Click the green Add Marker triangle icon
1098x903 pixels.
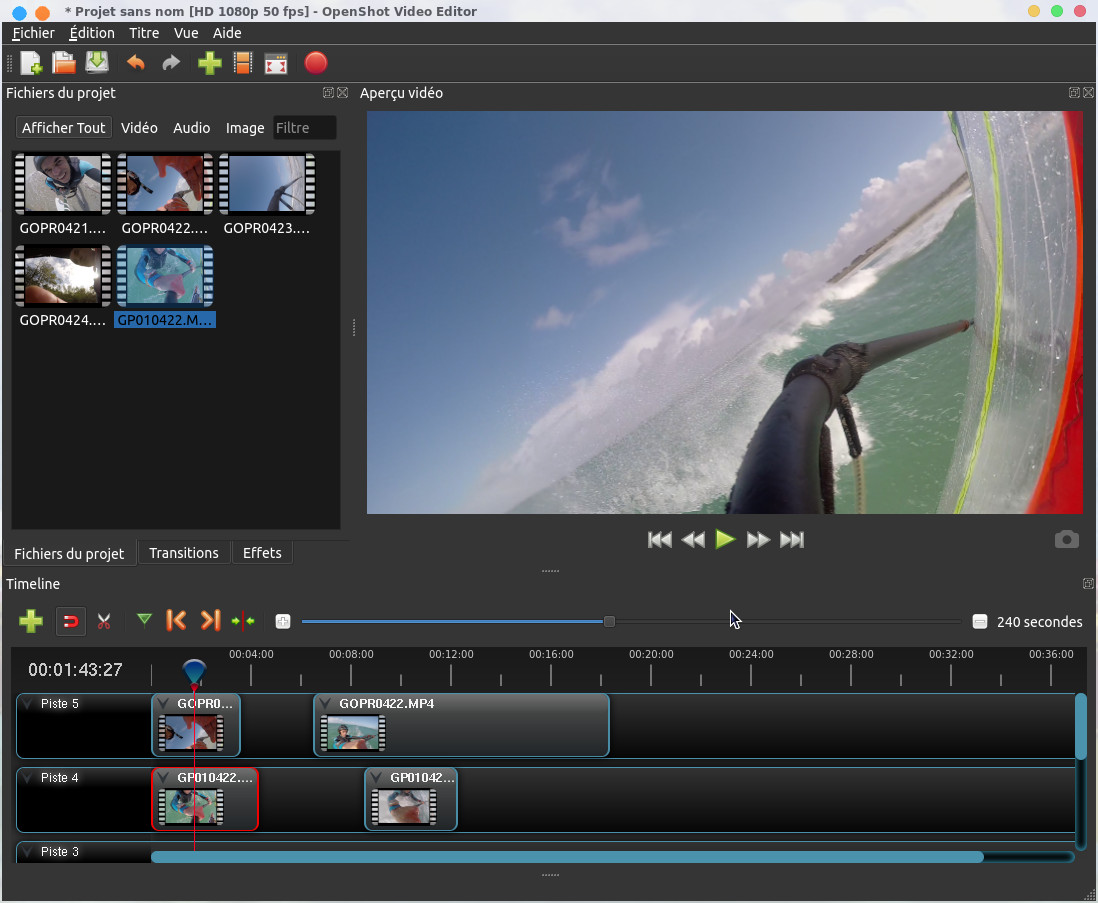(x=144, y=621)
